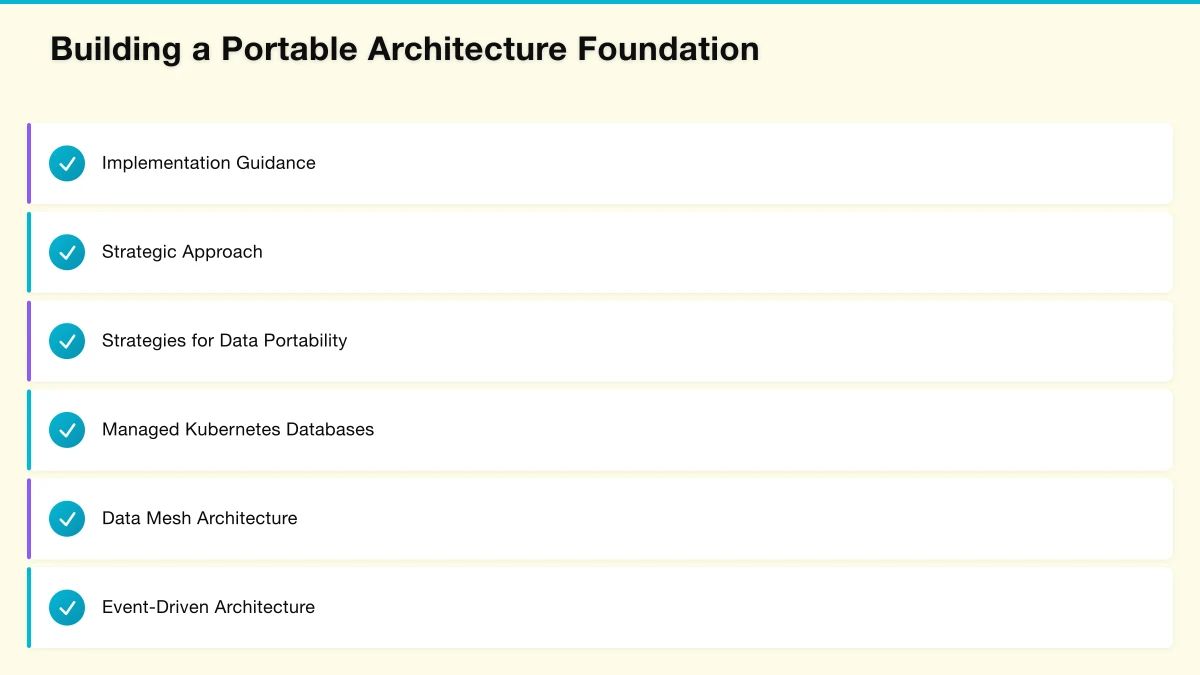Image resolution: width=1200 pixels, height=675 pixels.
Task: Click the purple accent bar beside Implementation Guidance
Action: pos(29,163)
